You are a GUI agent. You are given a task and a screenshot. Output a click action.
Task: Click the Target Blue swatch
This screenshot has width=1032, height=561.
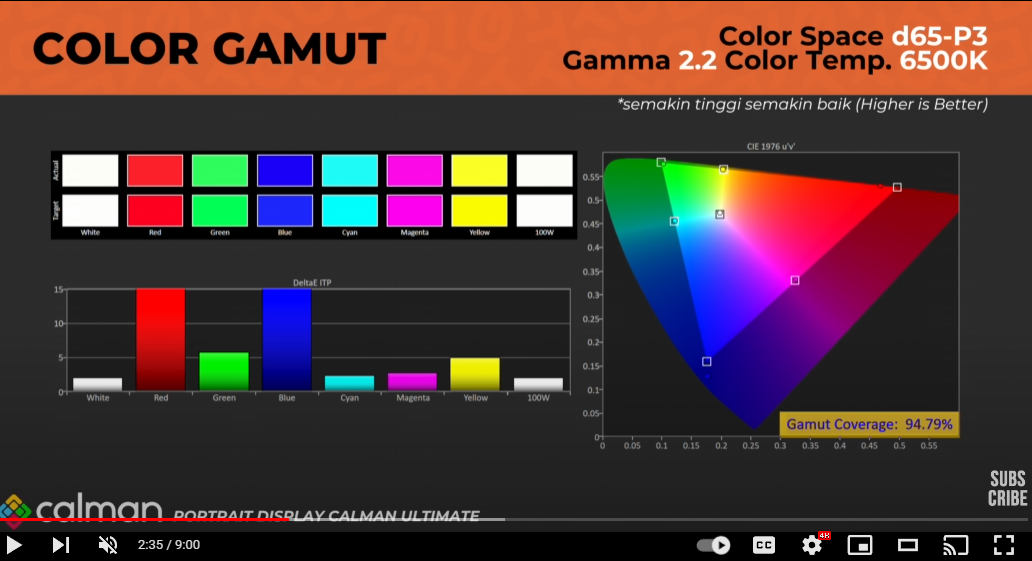(x=284, y=211)
